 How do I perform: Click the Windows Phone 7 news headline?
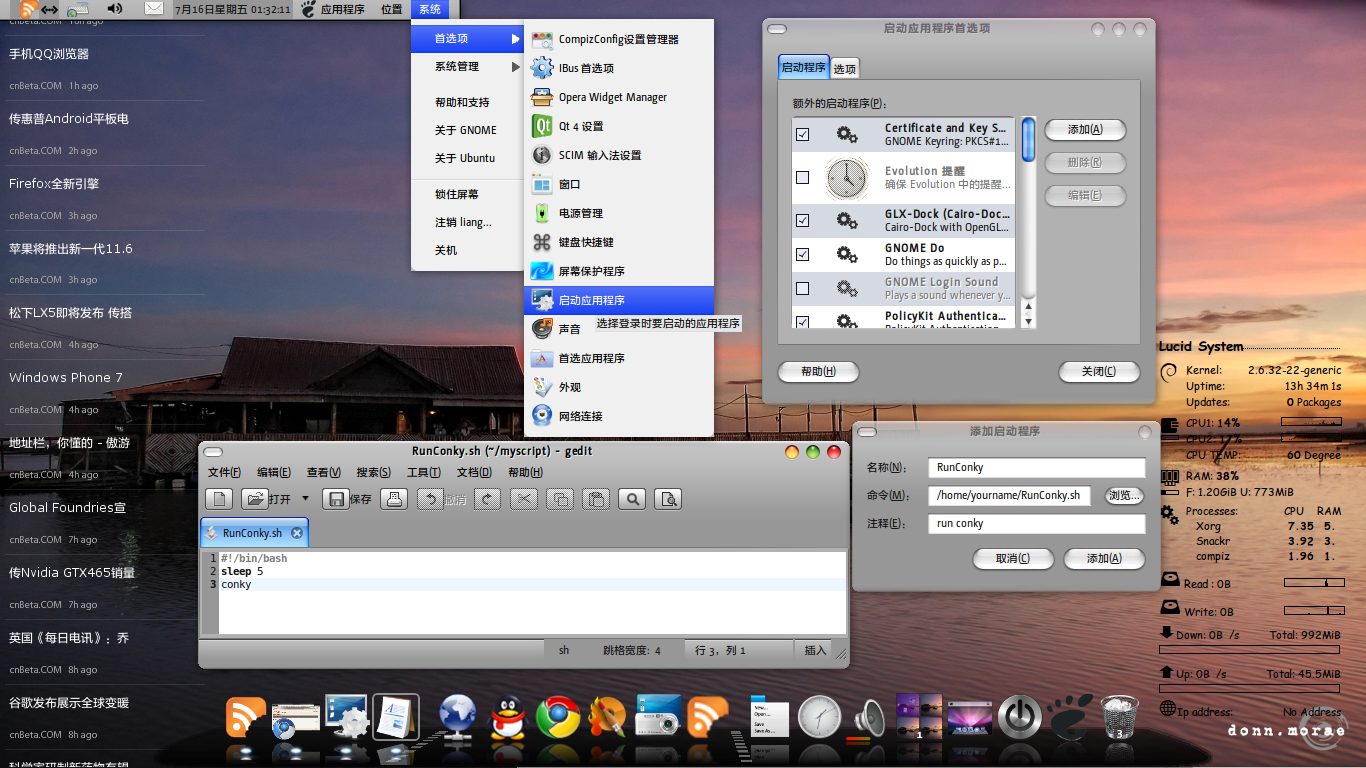pyautogui.click(x=66, y=377)
